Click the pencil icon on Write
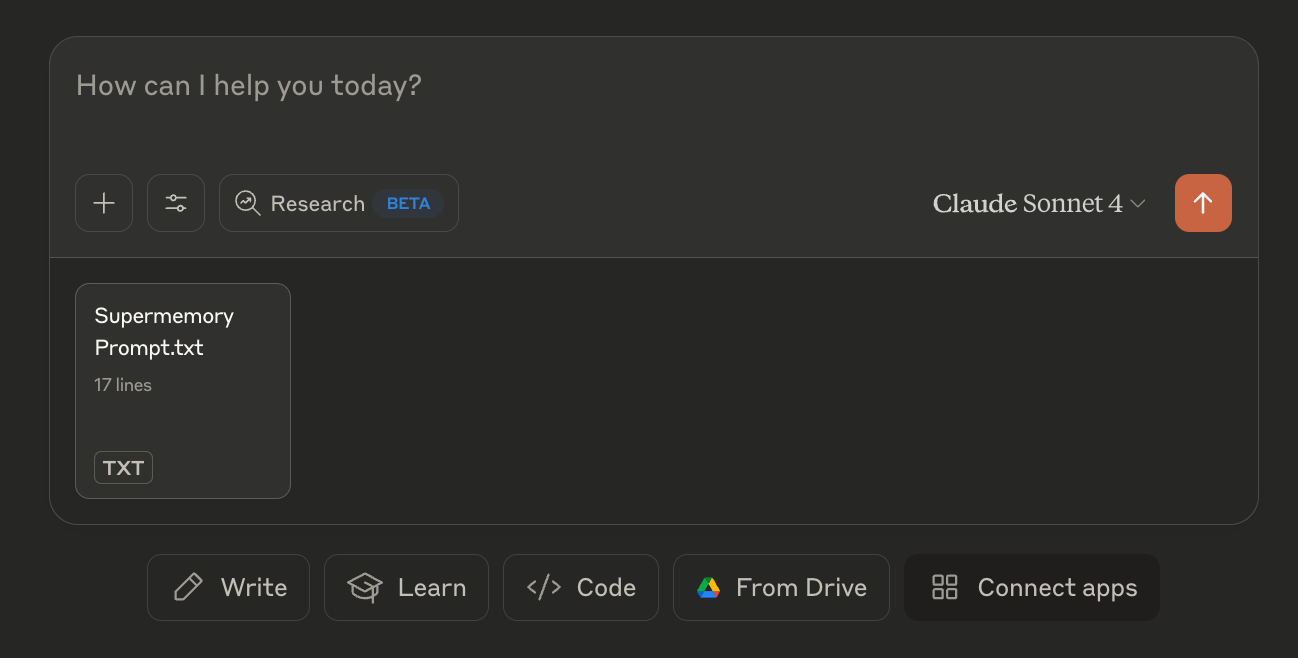 pos(188,587)
